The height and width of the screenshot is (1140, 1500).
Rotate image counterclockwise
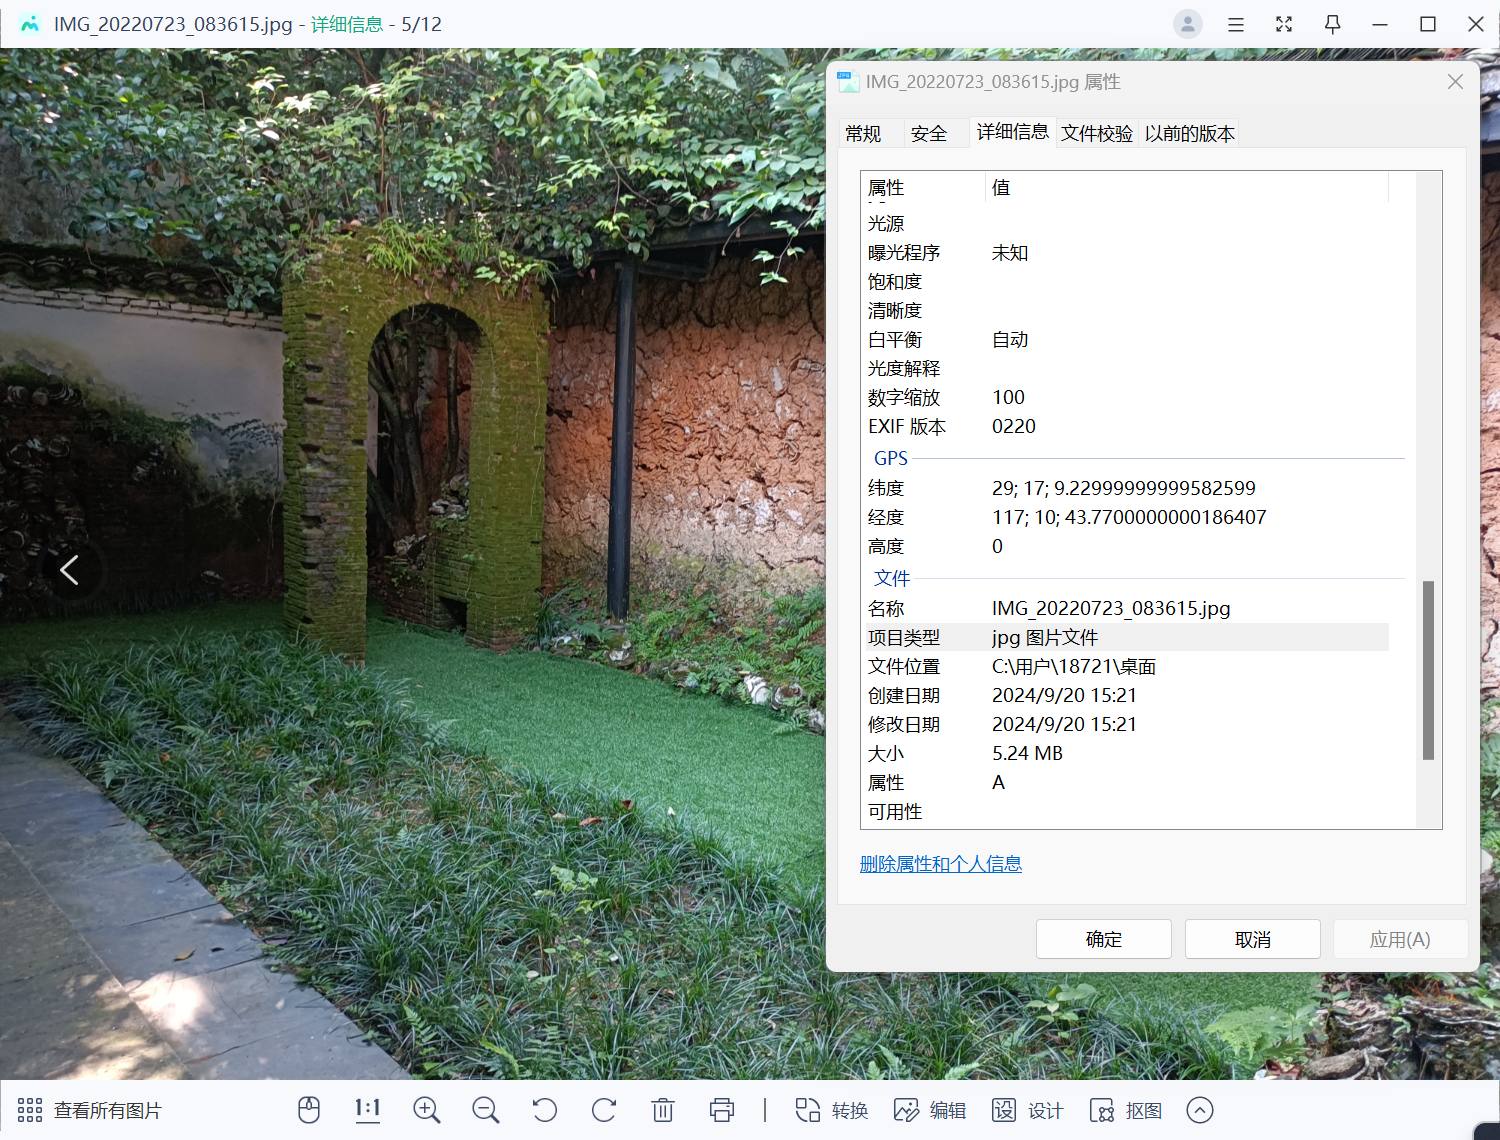pos(545,1110)
